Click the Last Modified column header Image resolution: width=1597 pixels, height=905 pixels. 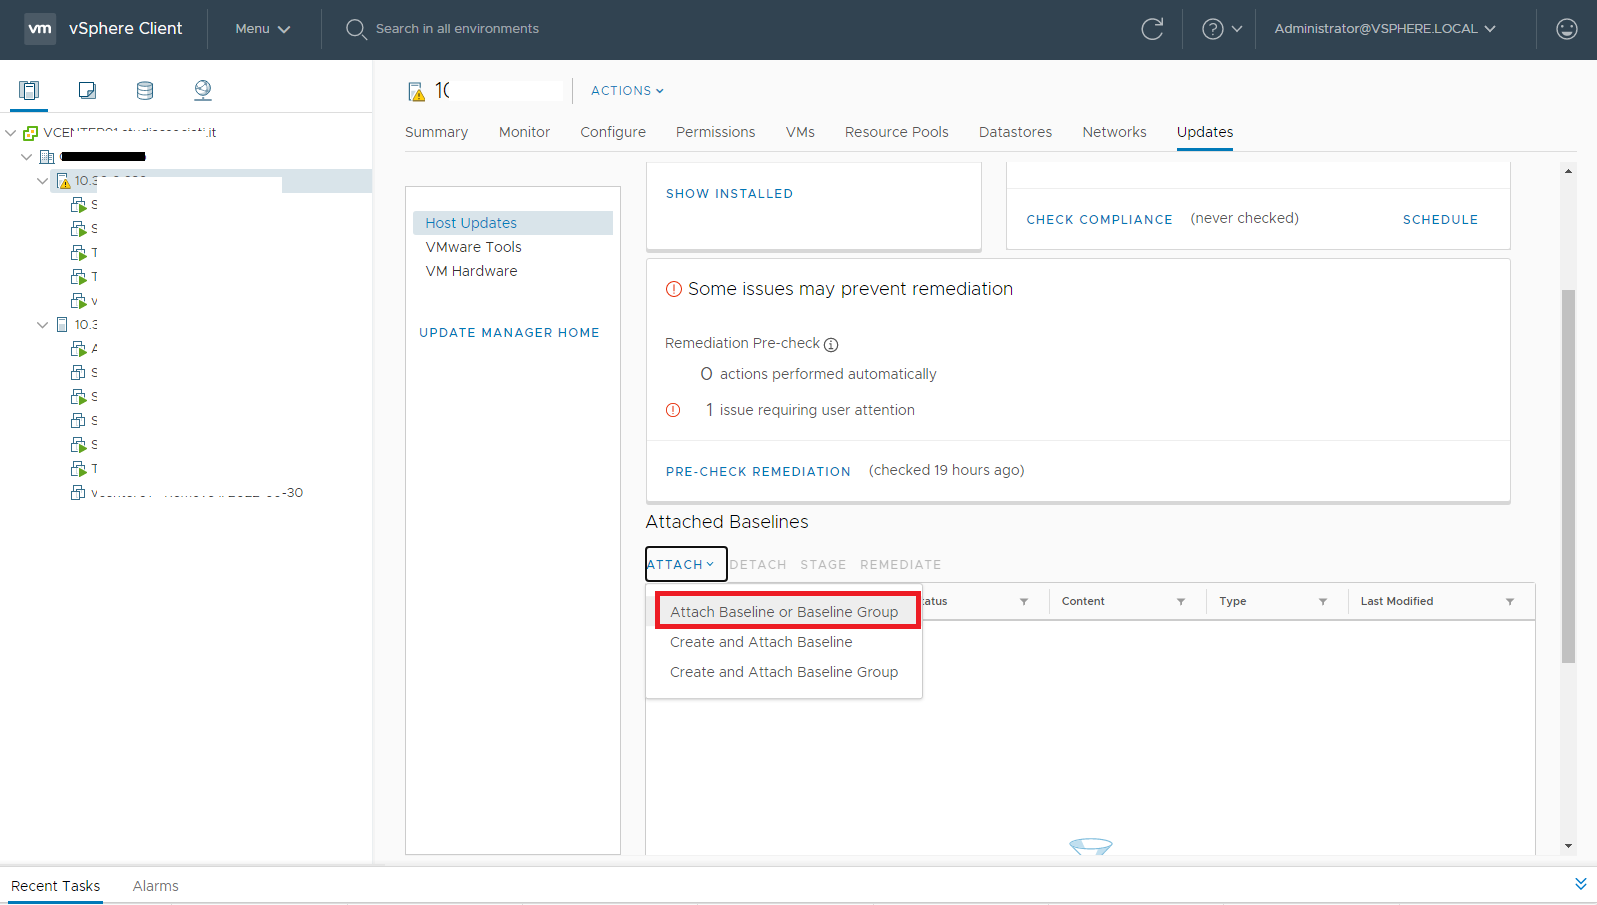[1396, 602]
